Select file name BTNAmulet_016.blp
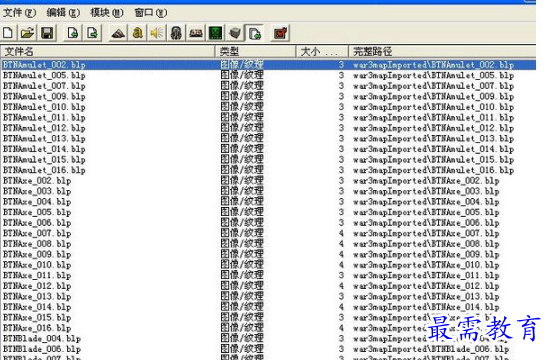Screen dimensions: 549x360 (x=44, y=170)
